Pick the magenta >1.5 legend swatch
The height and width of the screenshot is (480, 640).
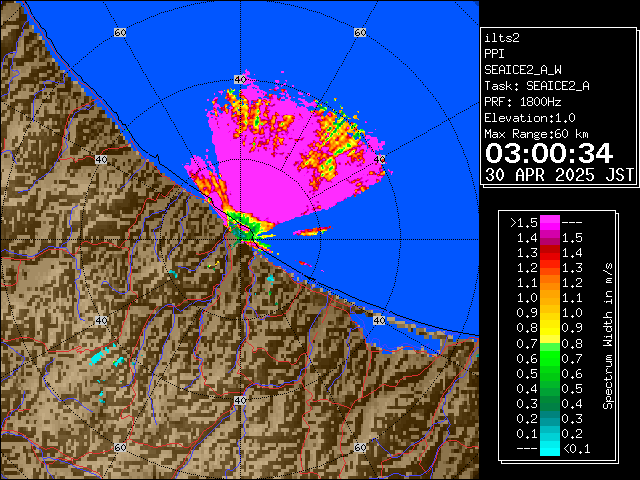coord(550,222)
